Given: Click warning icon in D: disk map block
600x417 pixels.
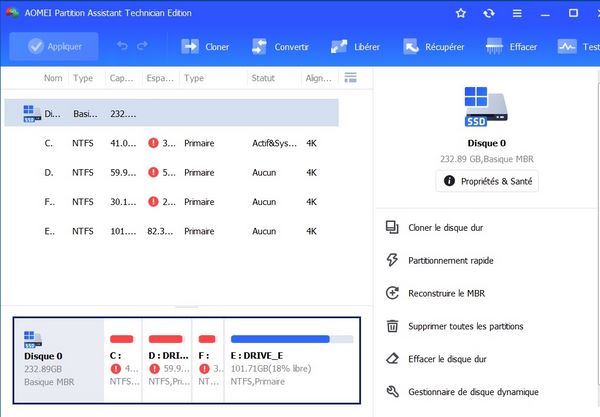Looking at the screenshot, I should pos(154,369).
